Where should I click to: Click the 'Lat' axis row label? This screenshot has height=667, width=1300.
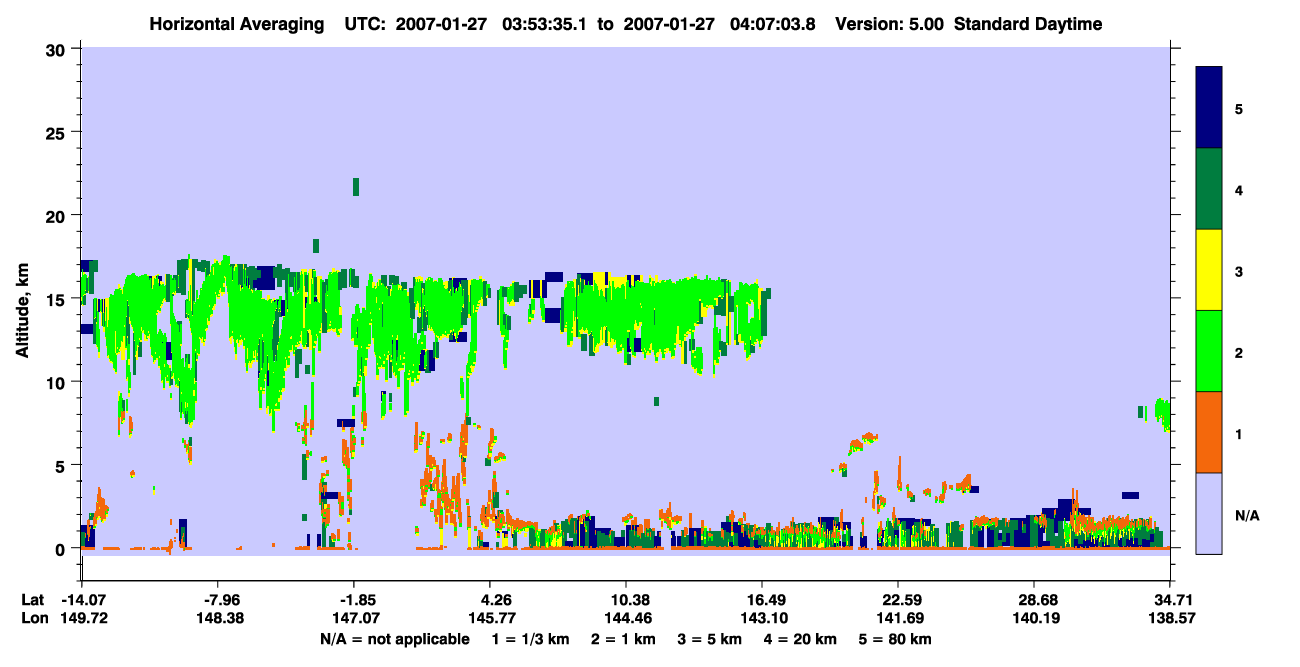[32, 600]
